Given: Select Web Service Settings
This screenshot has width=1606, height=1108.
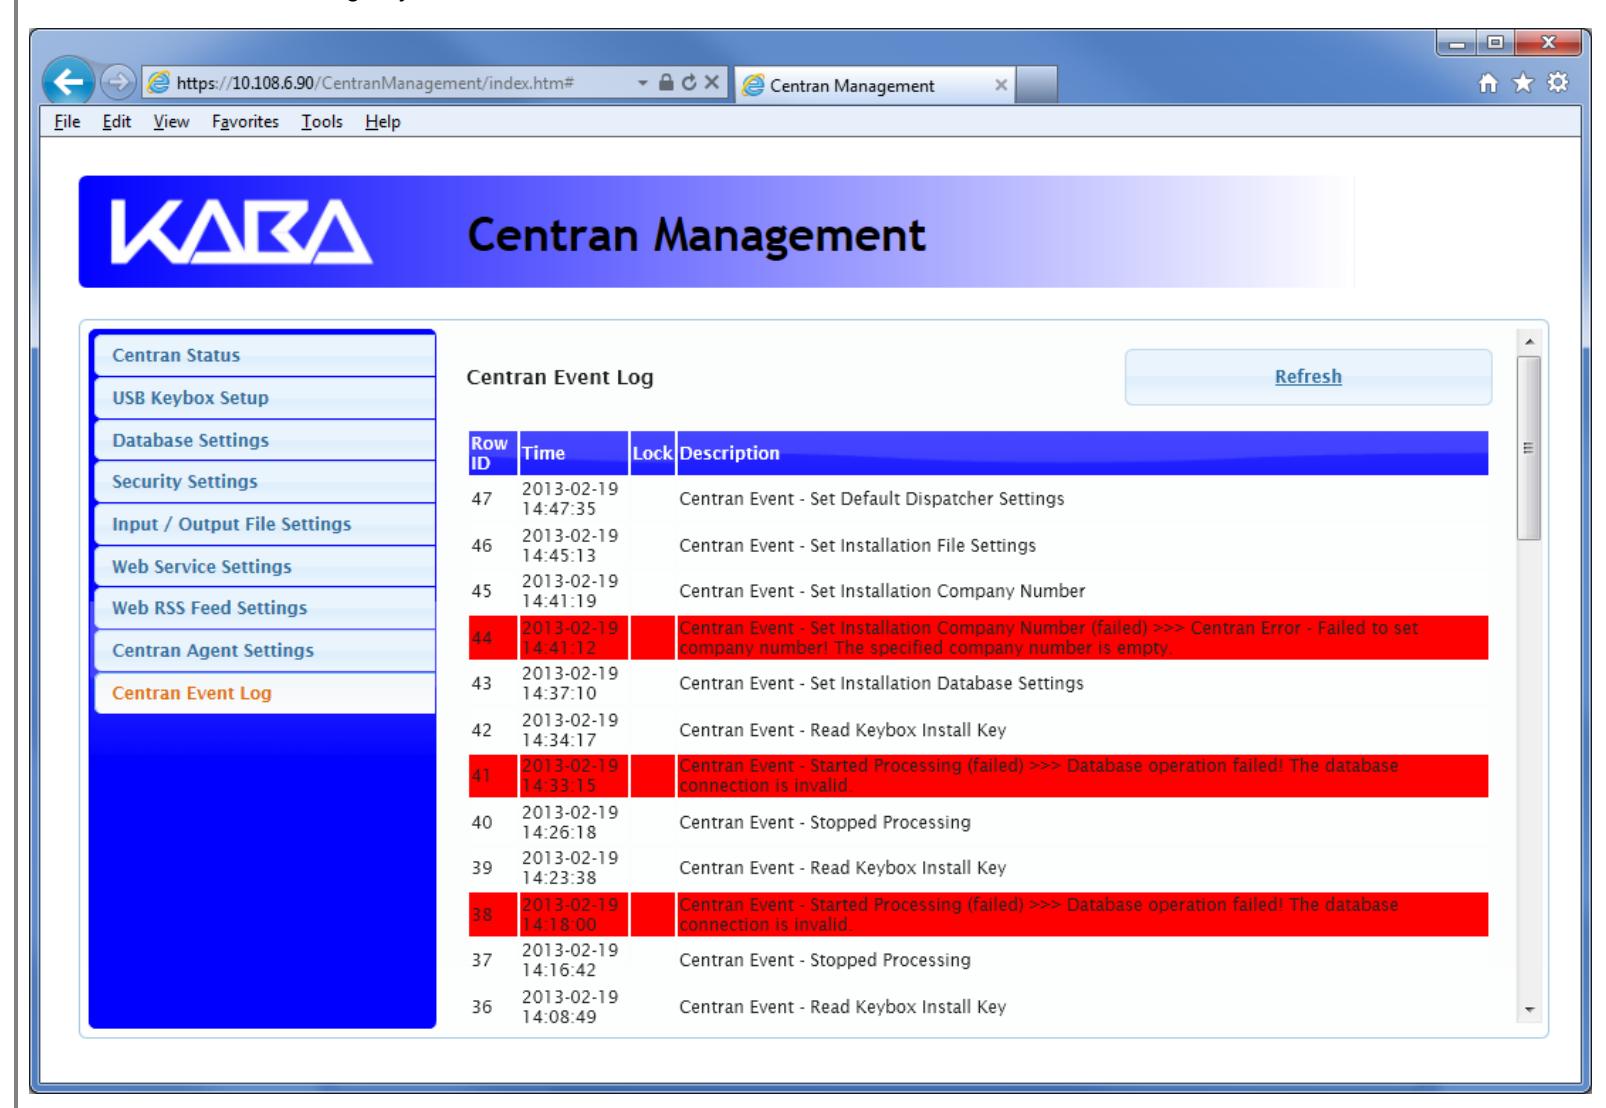Looking at the screenshot, I should pos(265,566).
